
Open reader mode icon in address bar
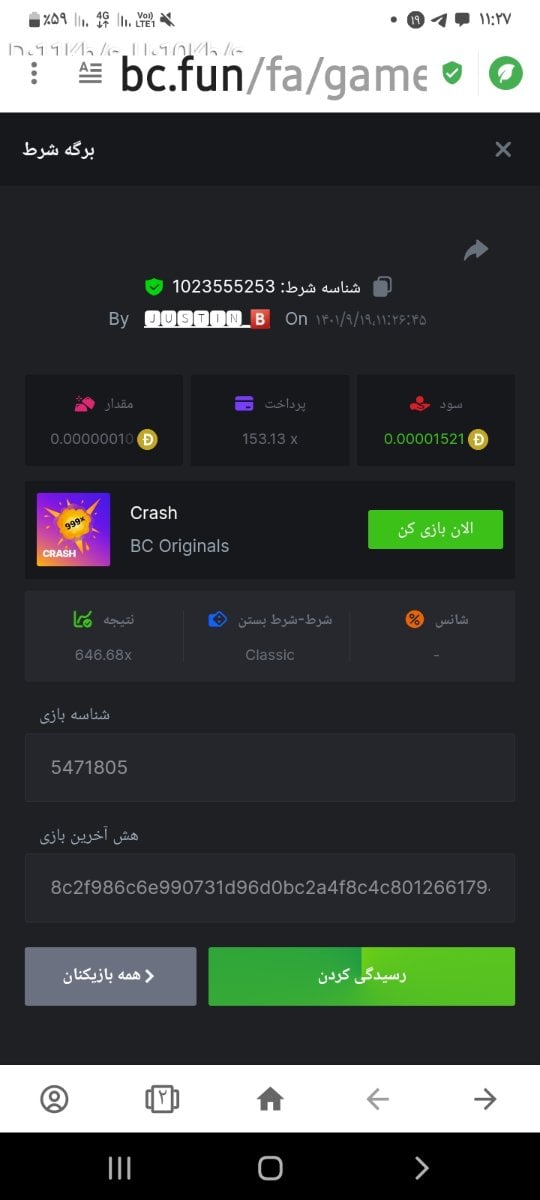tap(90, 73)
